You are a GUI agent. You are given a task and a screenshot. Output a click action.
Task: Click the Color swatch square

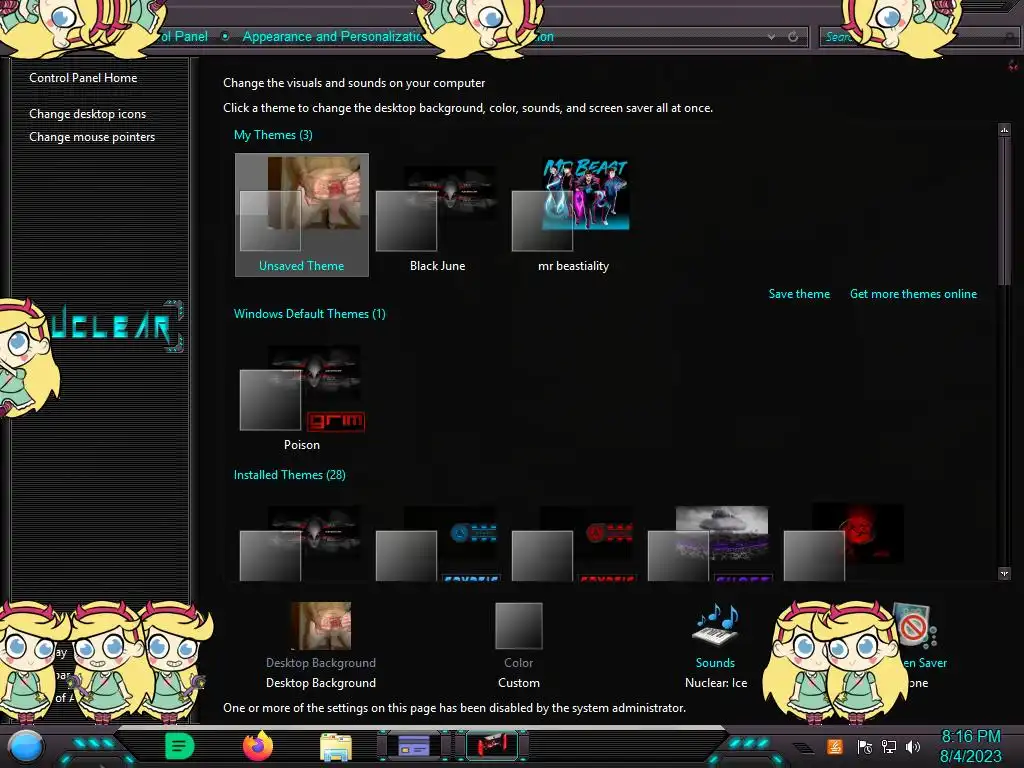[x=519, y=626]
